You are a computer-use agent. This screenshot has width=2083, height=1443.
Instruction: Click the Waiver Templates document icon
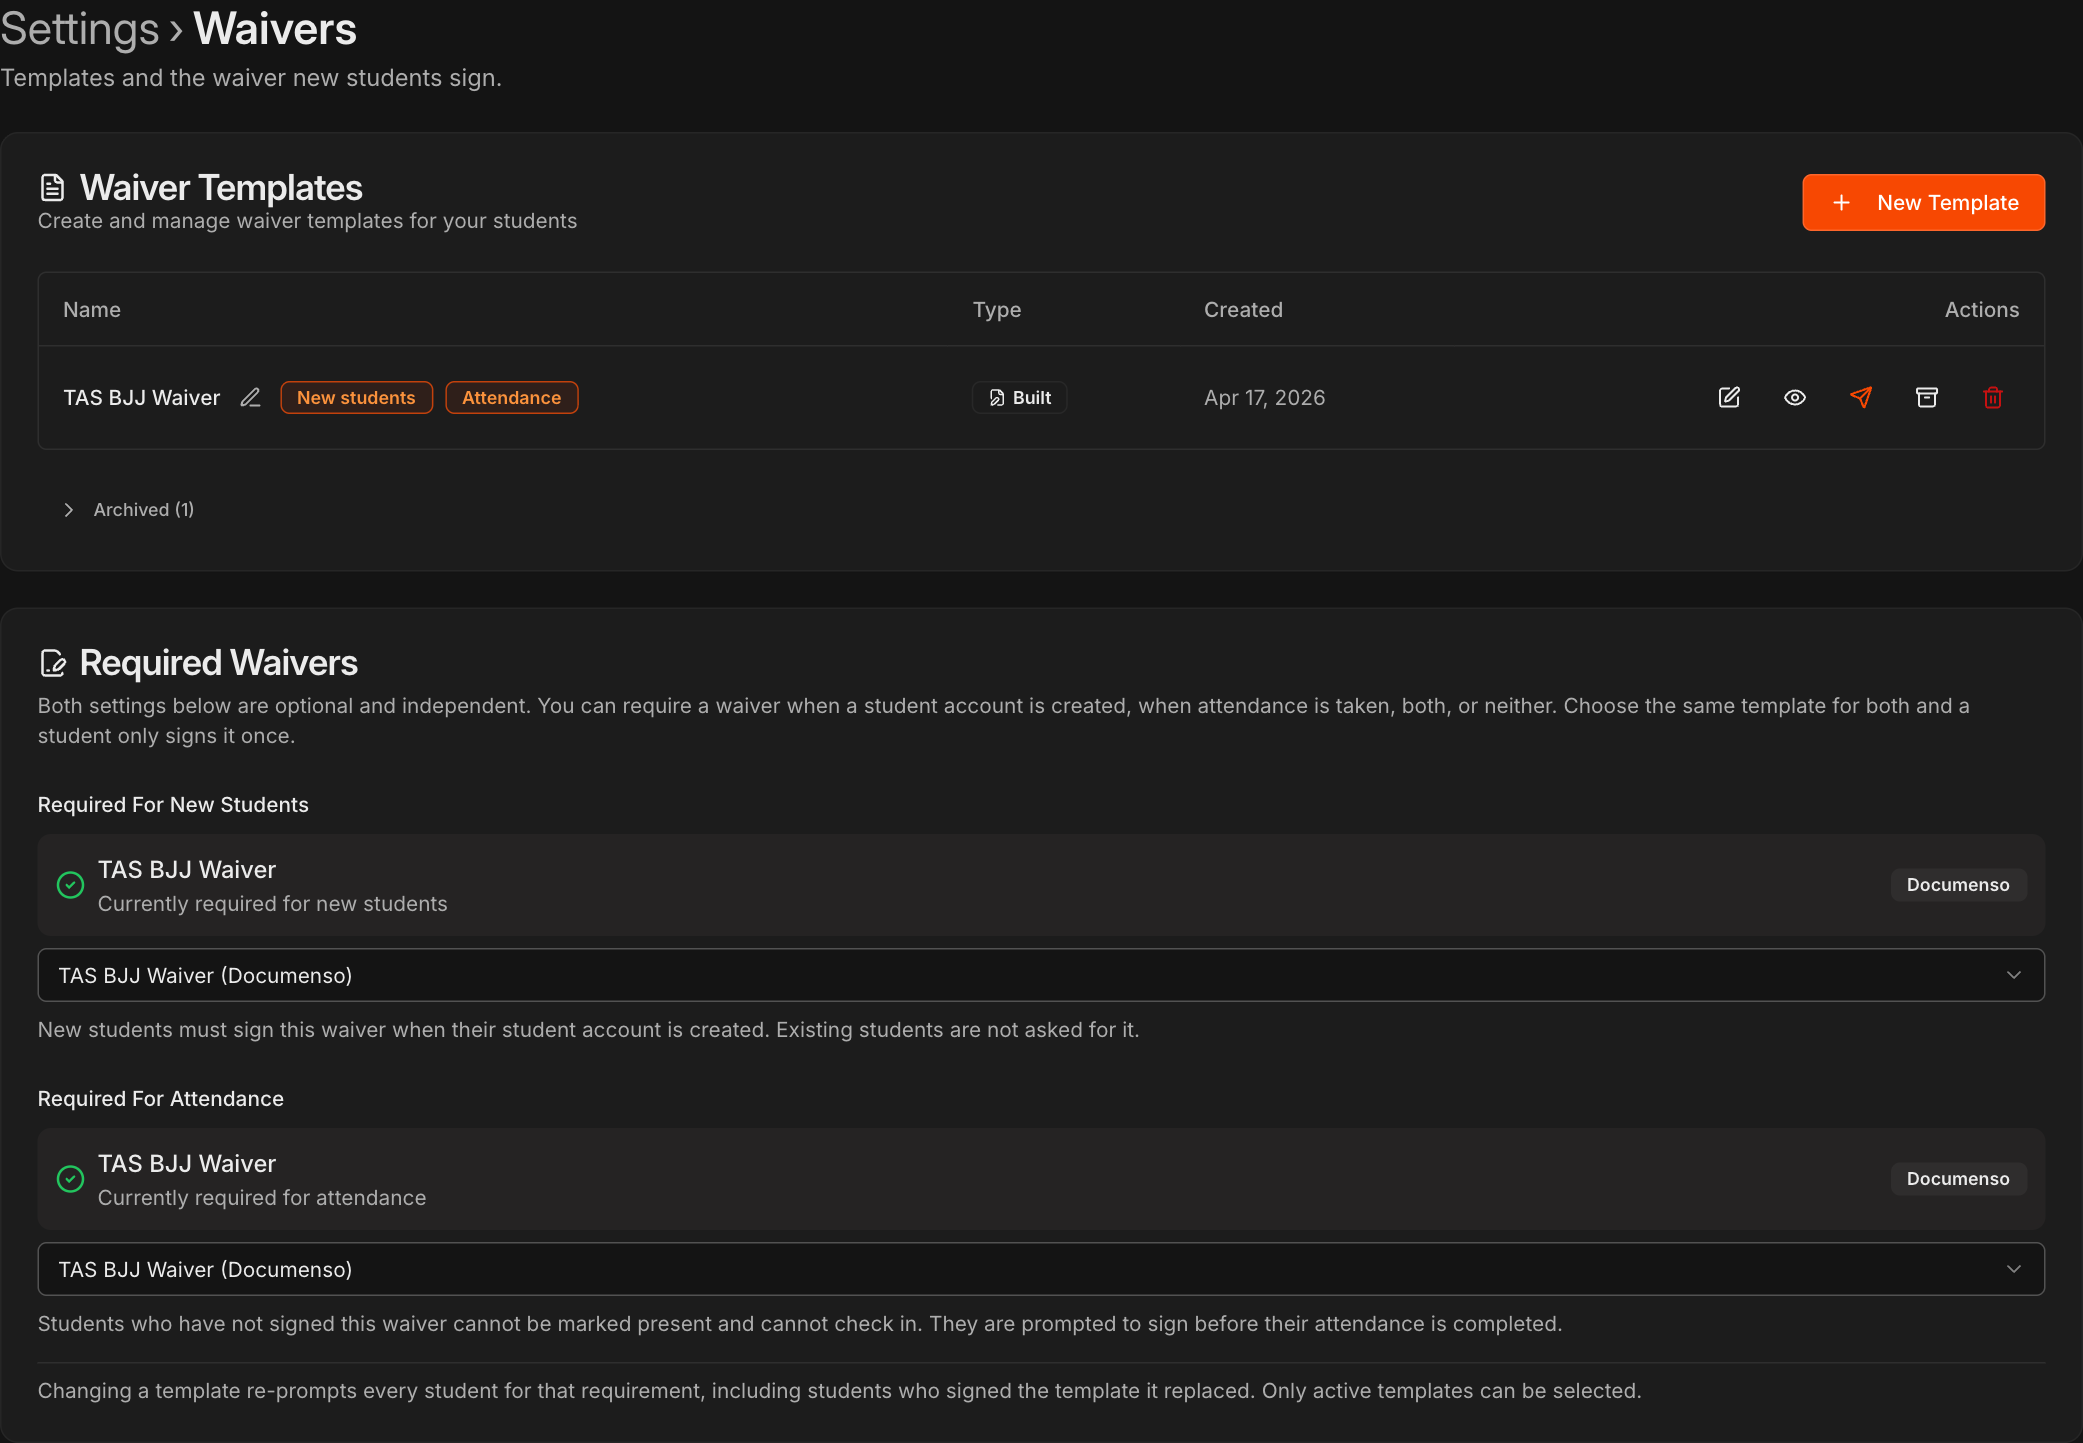(52, 188)
